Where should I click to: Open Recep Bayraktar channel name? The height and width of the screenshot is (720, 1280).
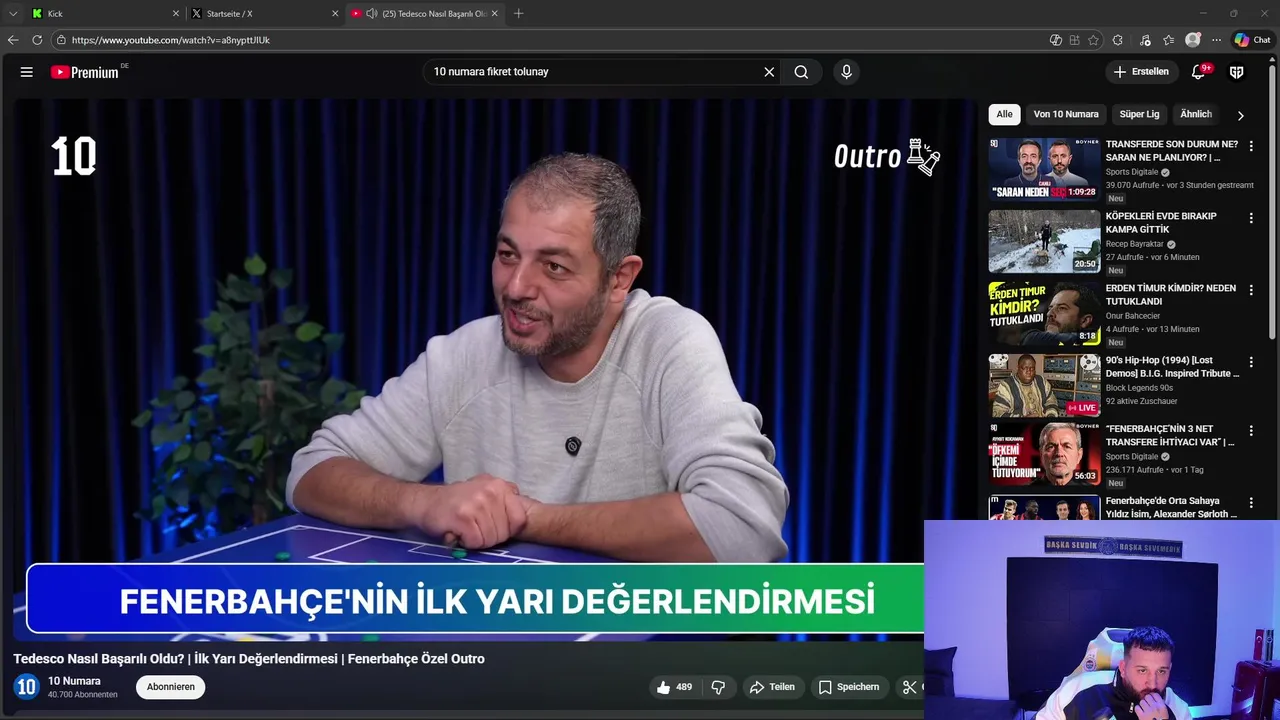coord(1134,244)
